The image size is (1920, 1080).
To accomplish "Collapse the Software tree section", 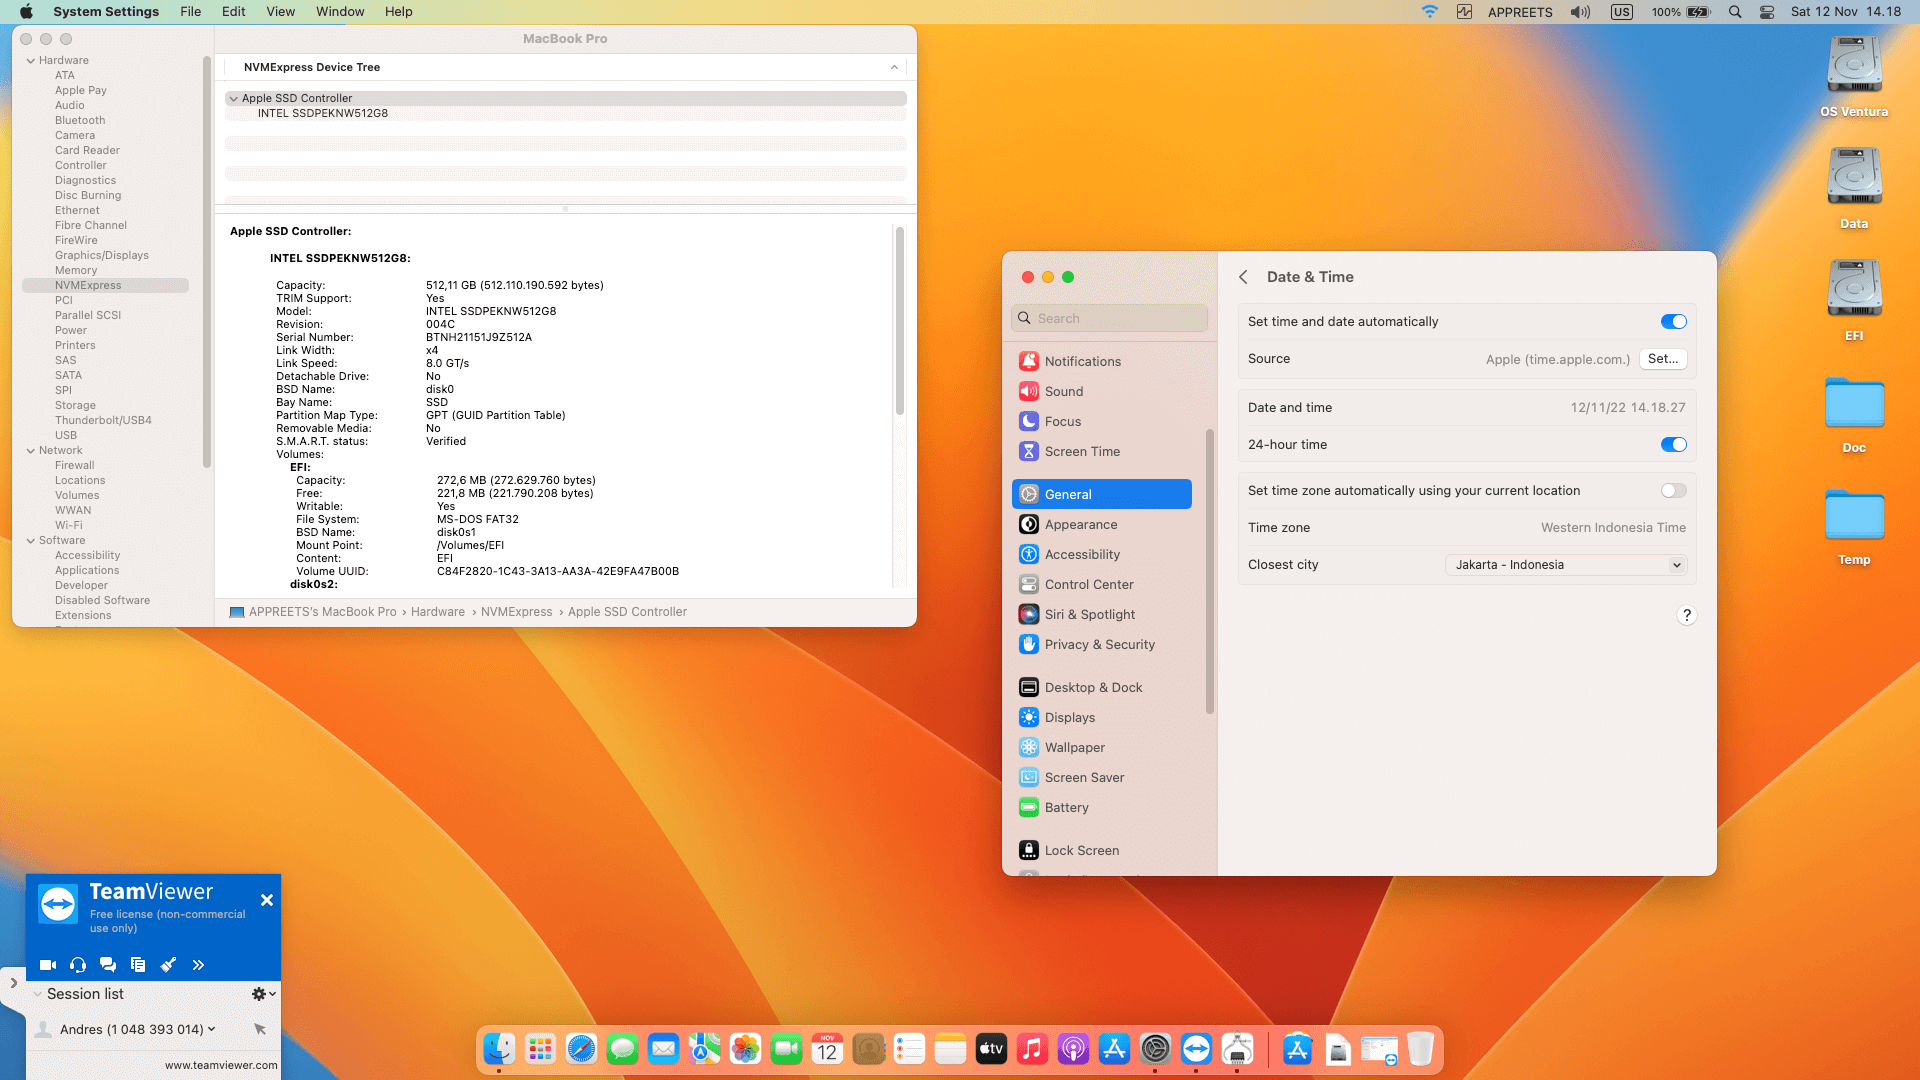I will click(x=31, y=541).
